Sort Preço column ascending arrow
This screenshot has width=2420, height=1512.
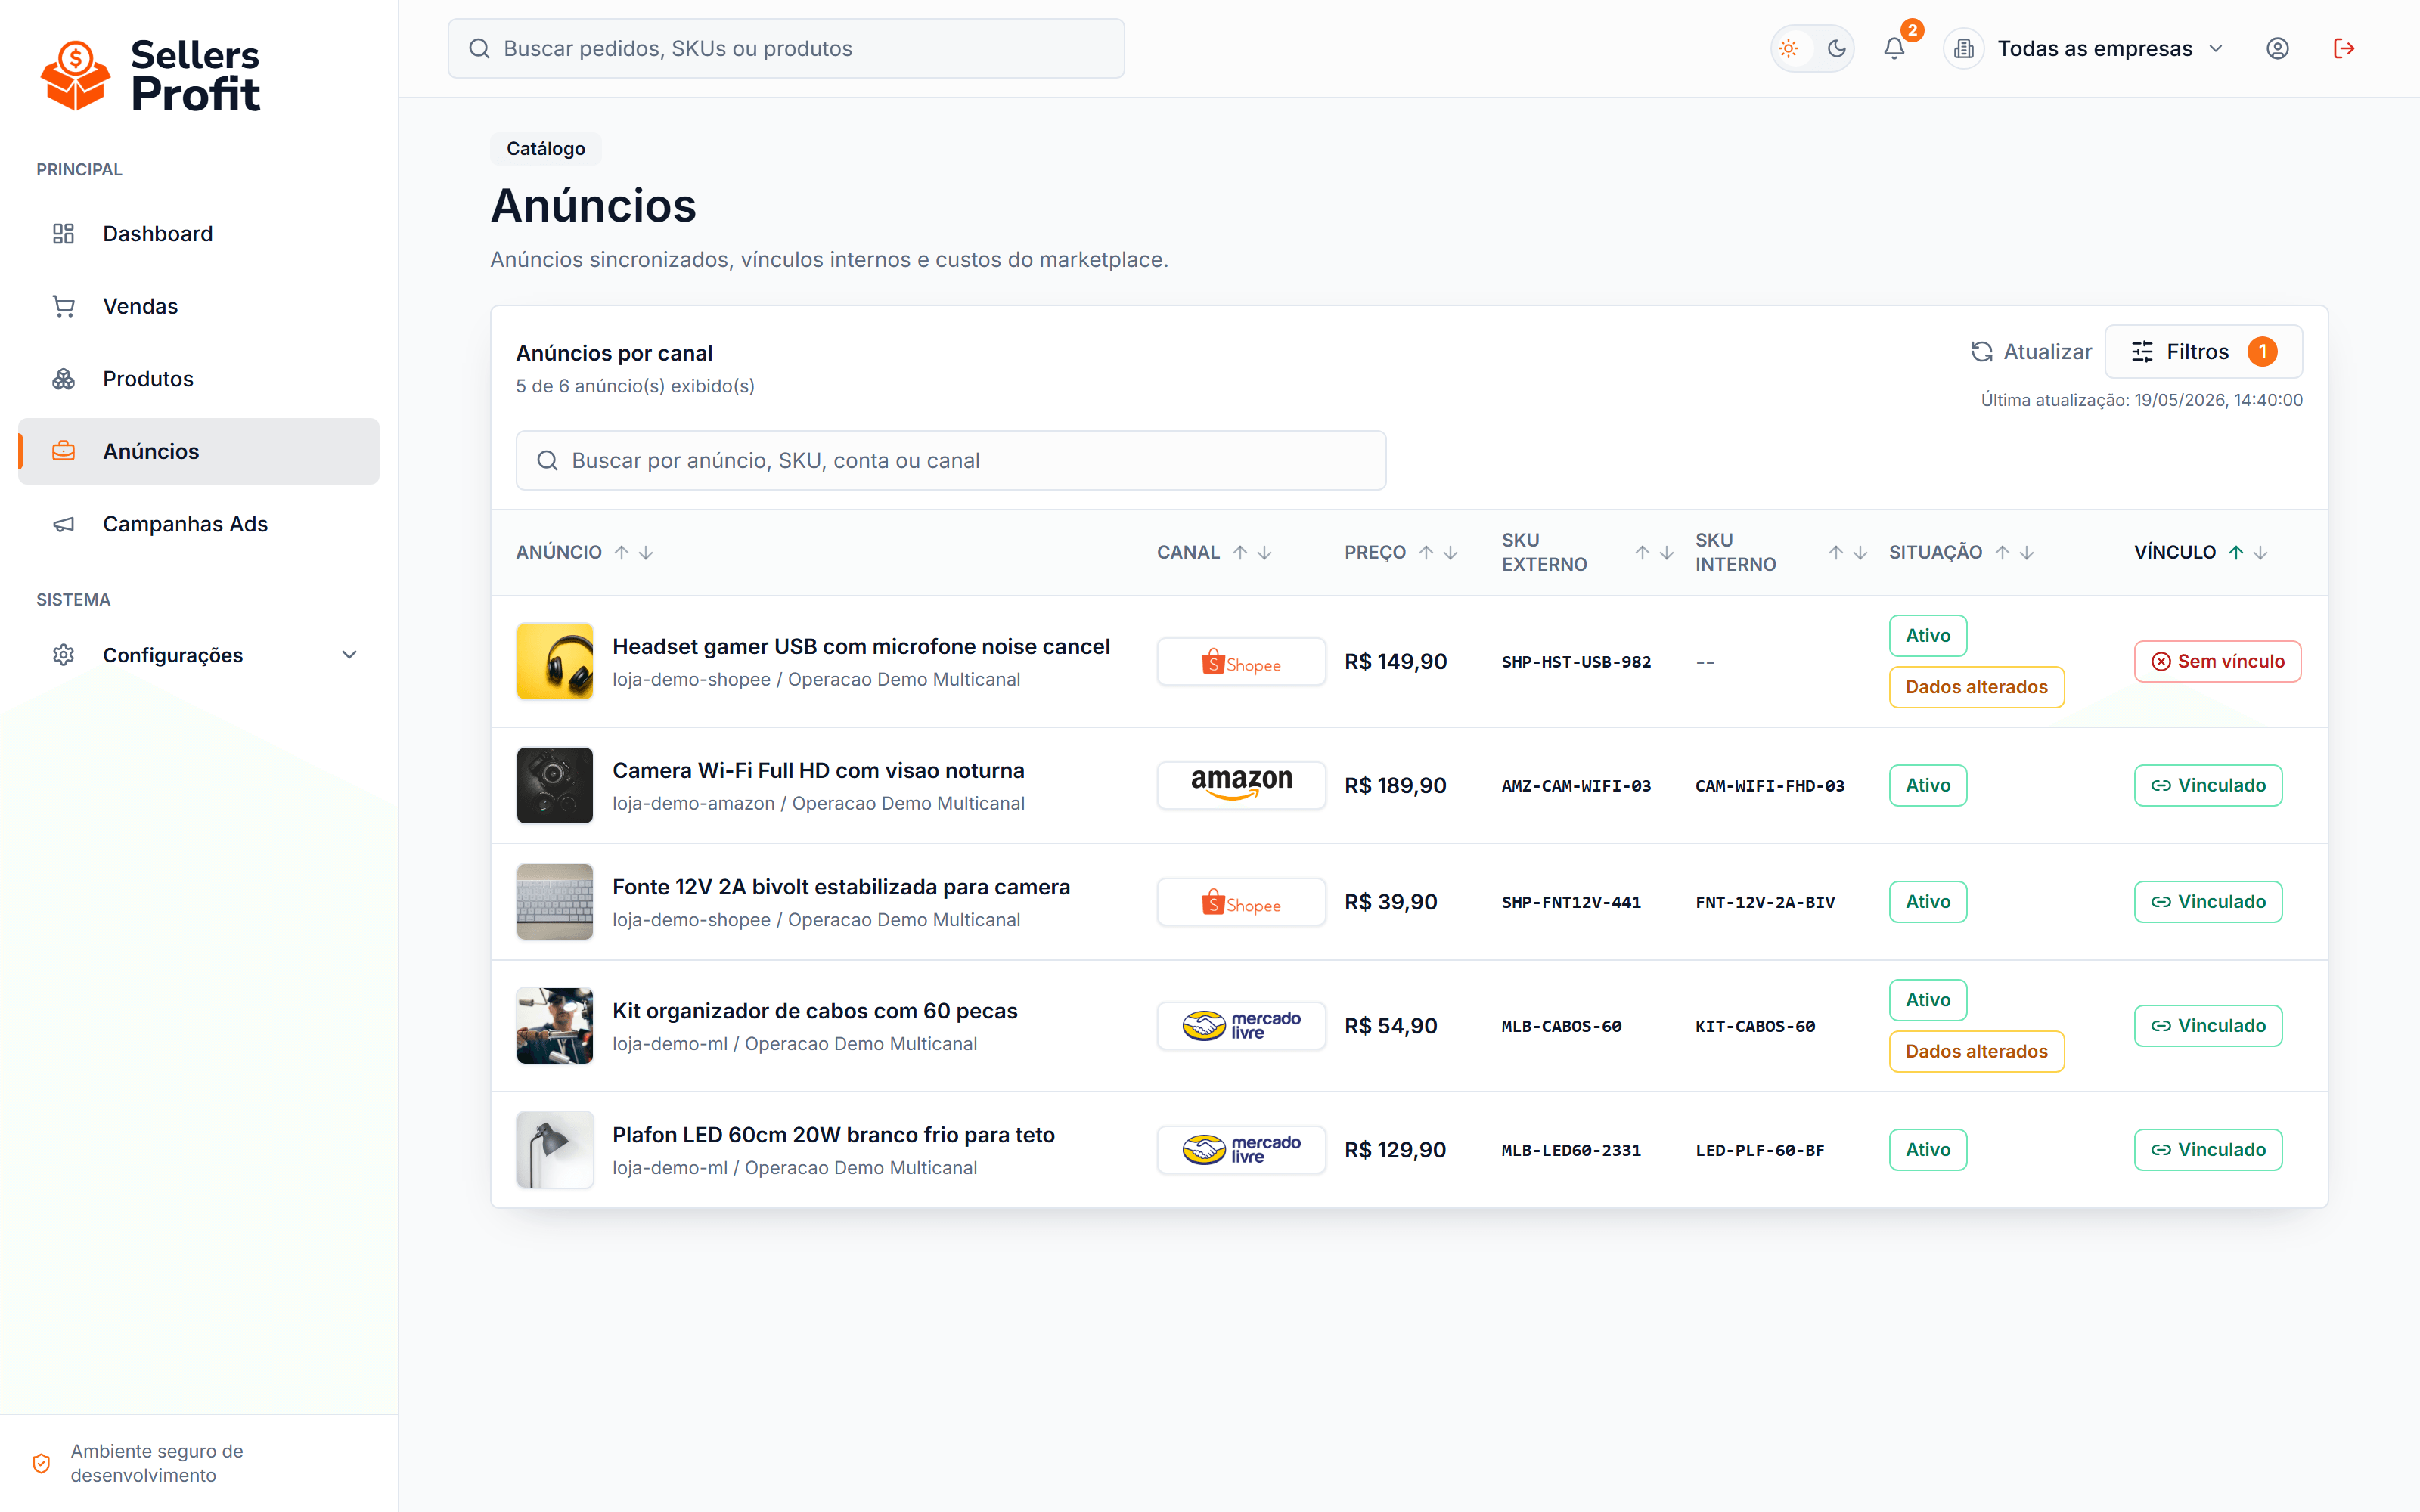[1426, 552]
